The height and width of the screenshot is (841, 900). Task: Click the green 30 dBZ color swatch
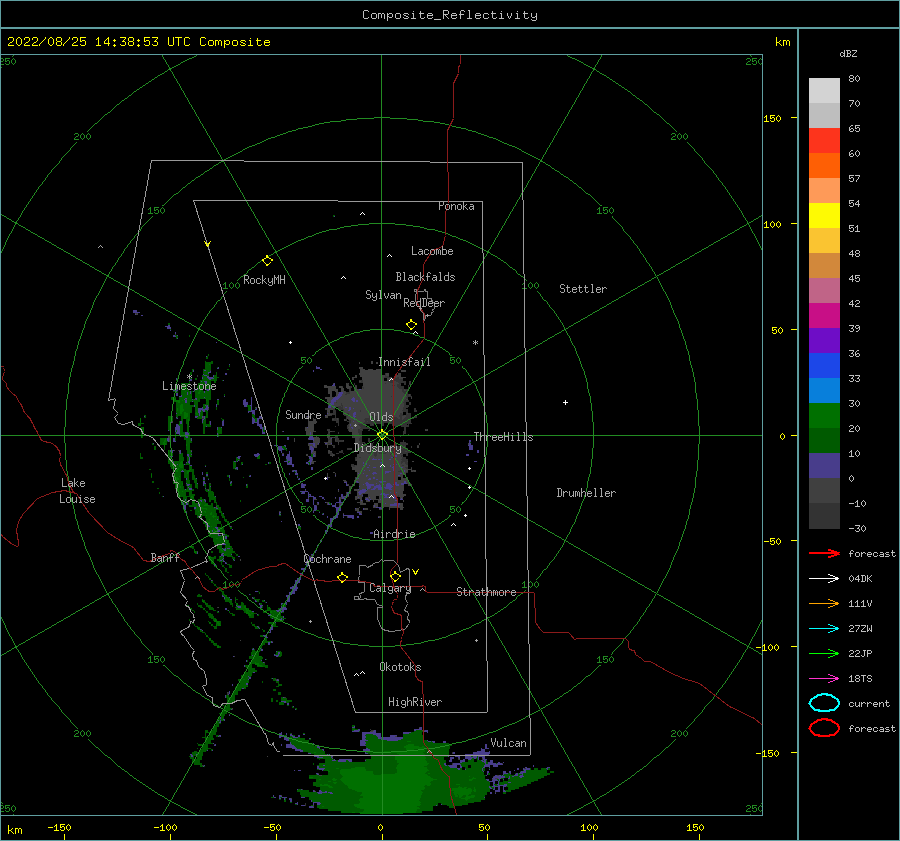click(x=824, y=416)
